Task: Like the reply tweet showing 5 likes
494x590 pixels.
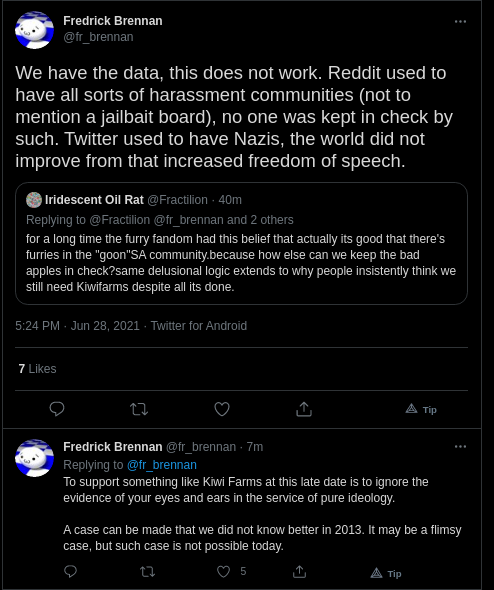Action: point(223,572)
